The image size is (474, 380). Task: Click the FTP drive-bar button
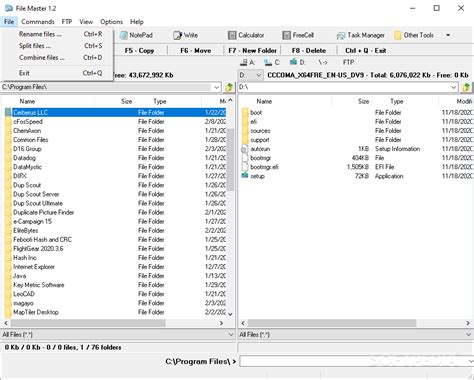pyautogui.click(x=348, y=62)
